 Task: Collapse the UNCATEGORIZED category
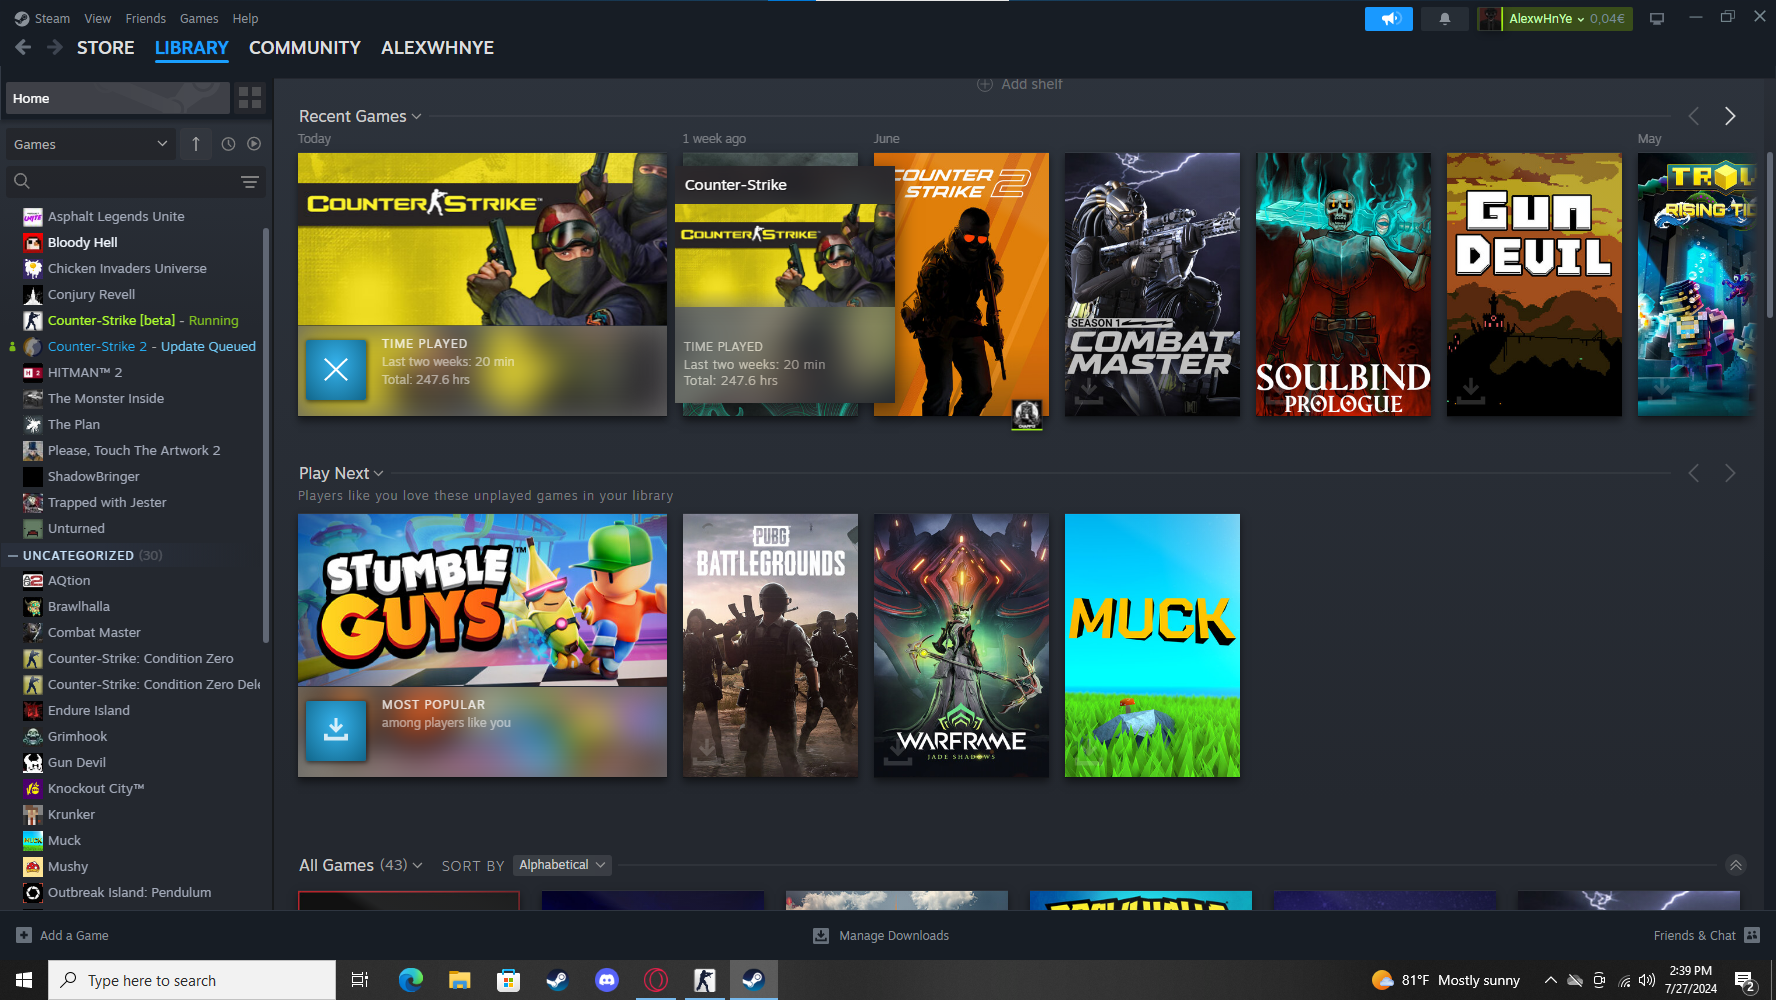13,555
